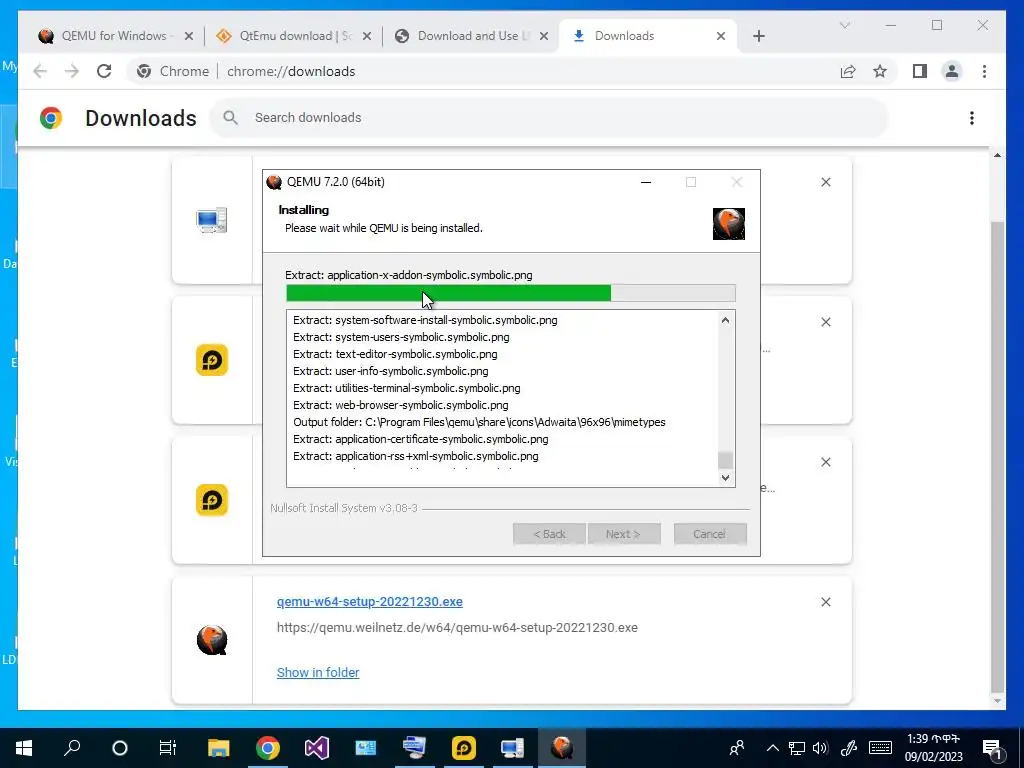Click the QEMU installer taskbar icon
The height and width of the screenshot is (768, 1024).
[x=562, y=748]
